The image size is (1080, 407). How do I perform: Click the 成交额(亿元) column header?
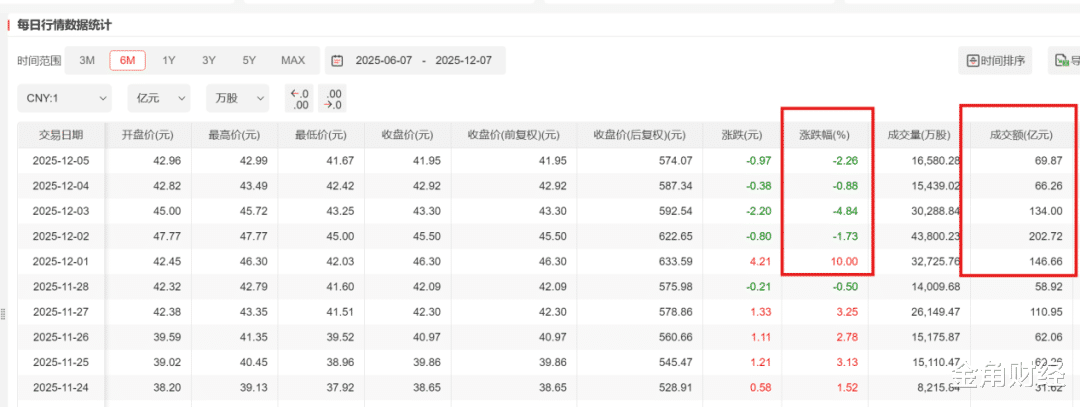(1022, 135)
